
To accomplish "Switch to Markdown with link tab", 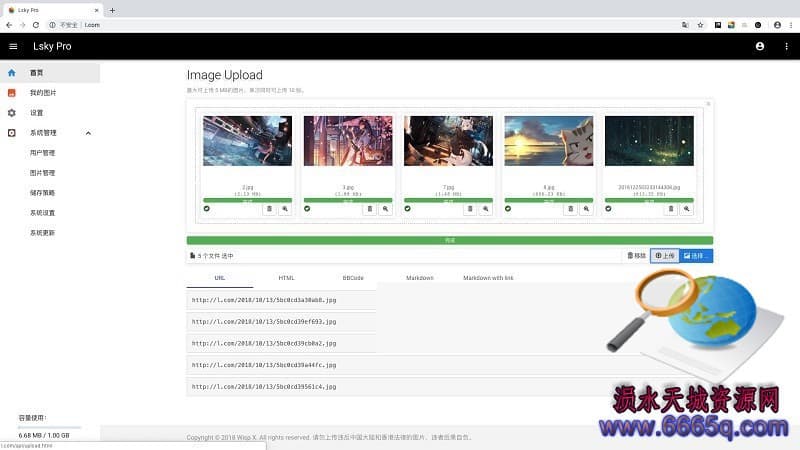I will pos(488,278).
